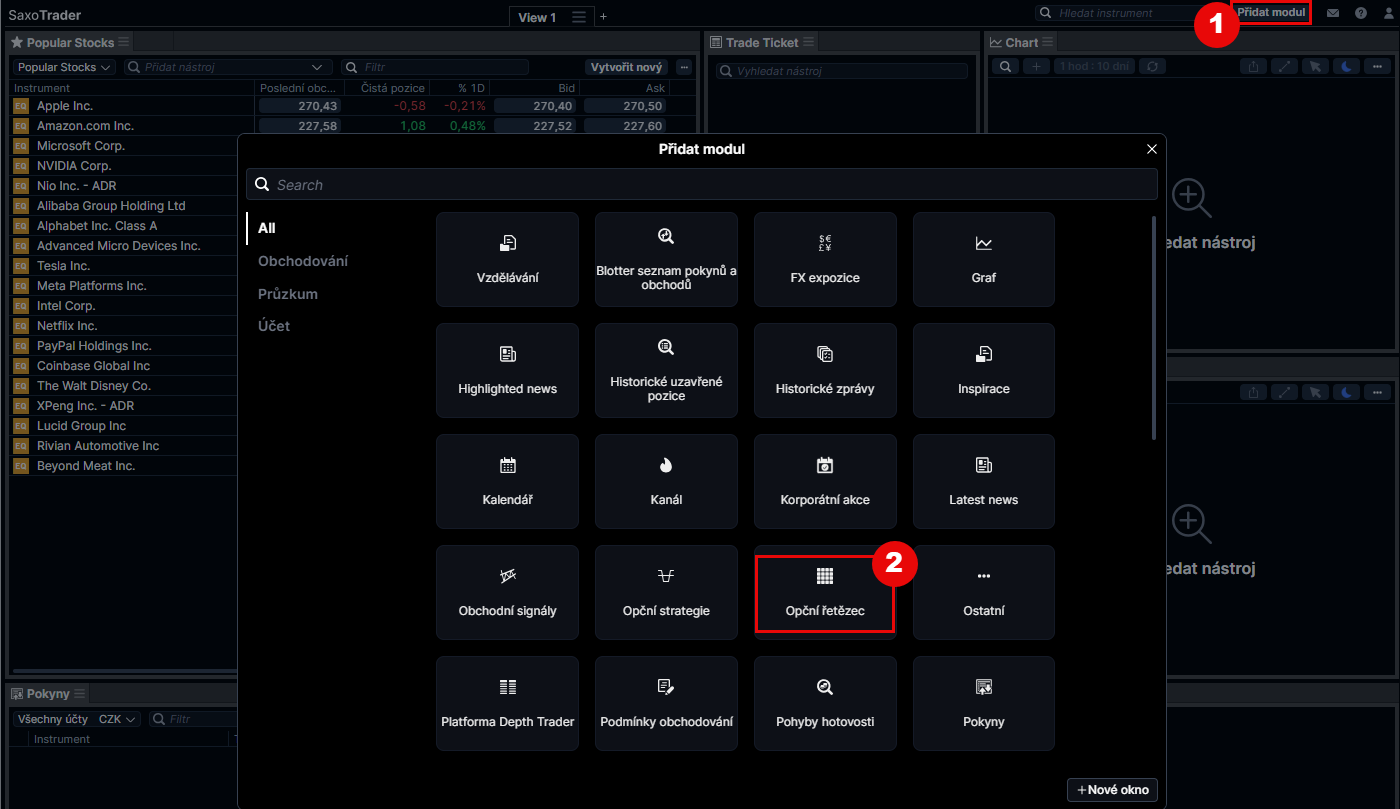The height and width of the screenshot is (809, 1400).
Task: Open the Opční řetězec module tile
Action: coord(824,592)
